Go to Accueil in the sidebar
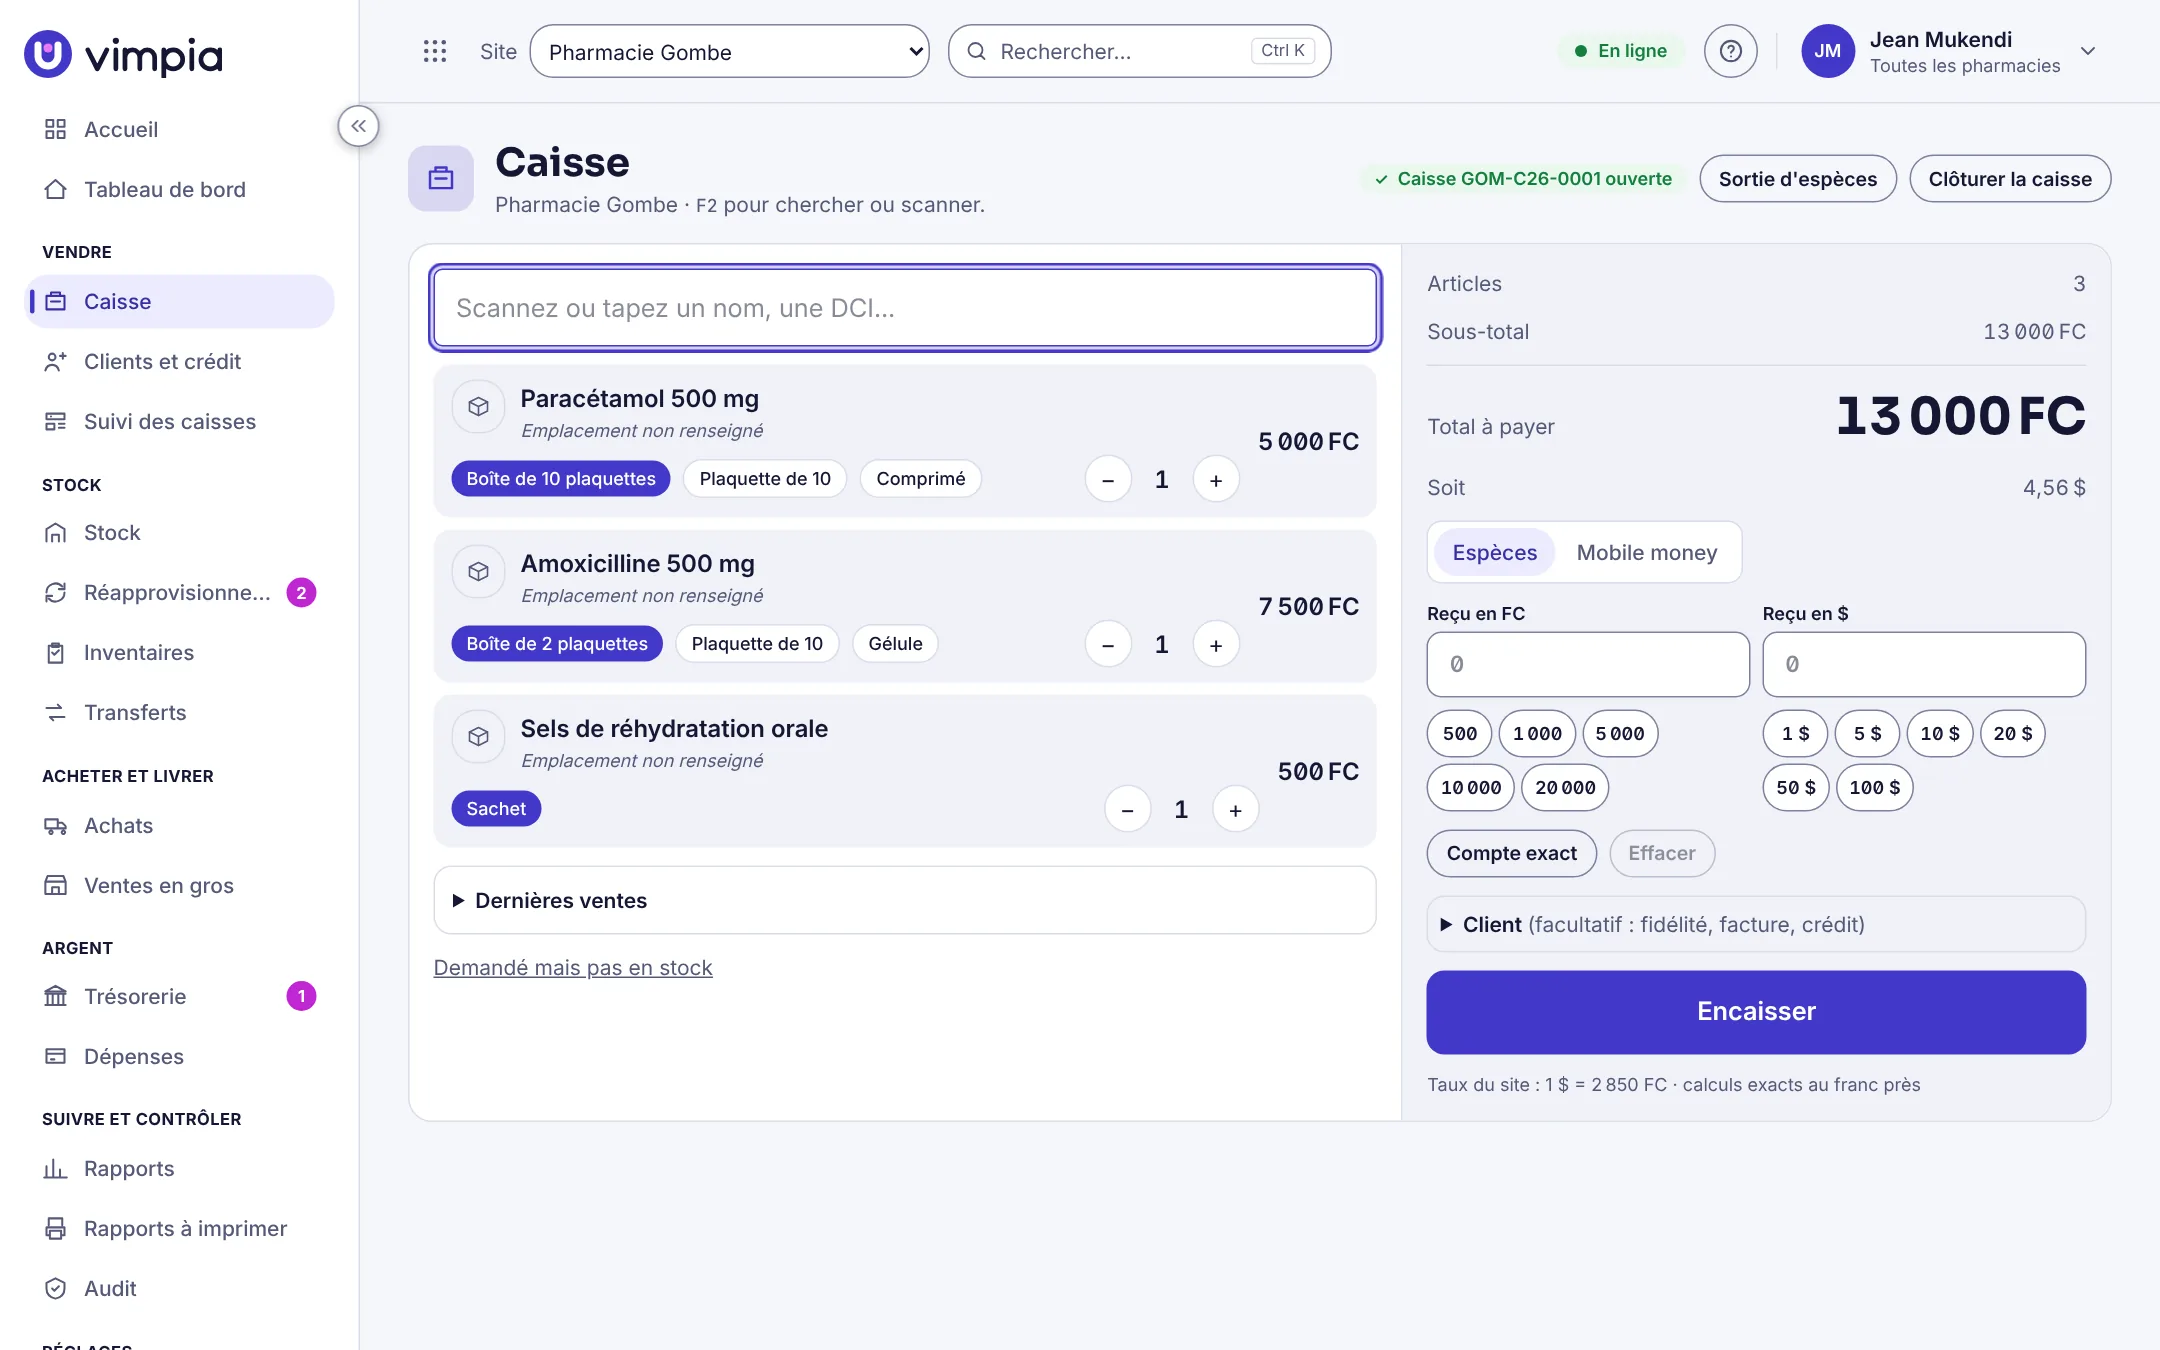 click(179, 129)
